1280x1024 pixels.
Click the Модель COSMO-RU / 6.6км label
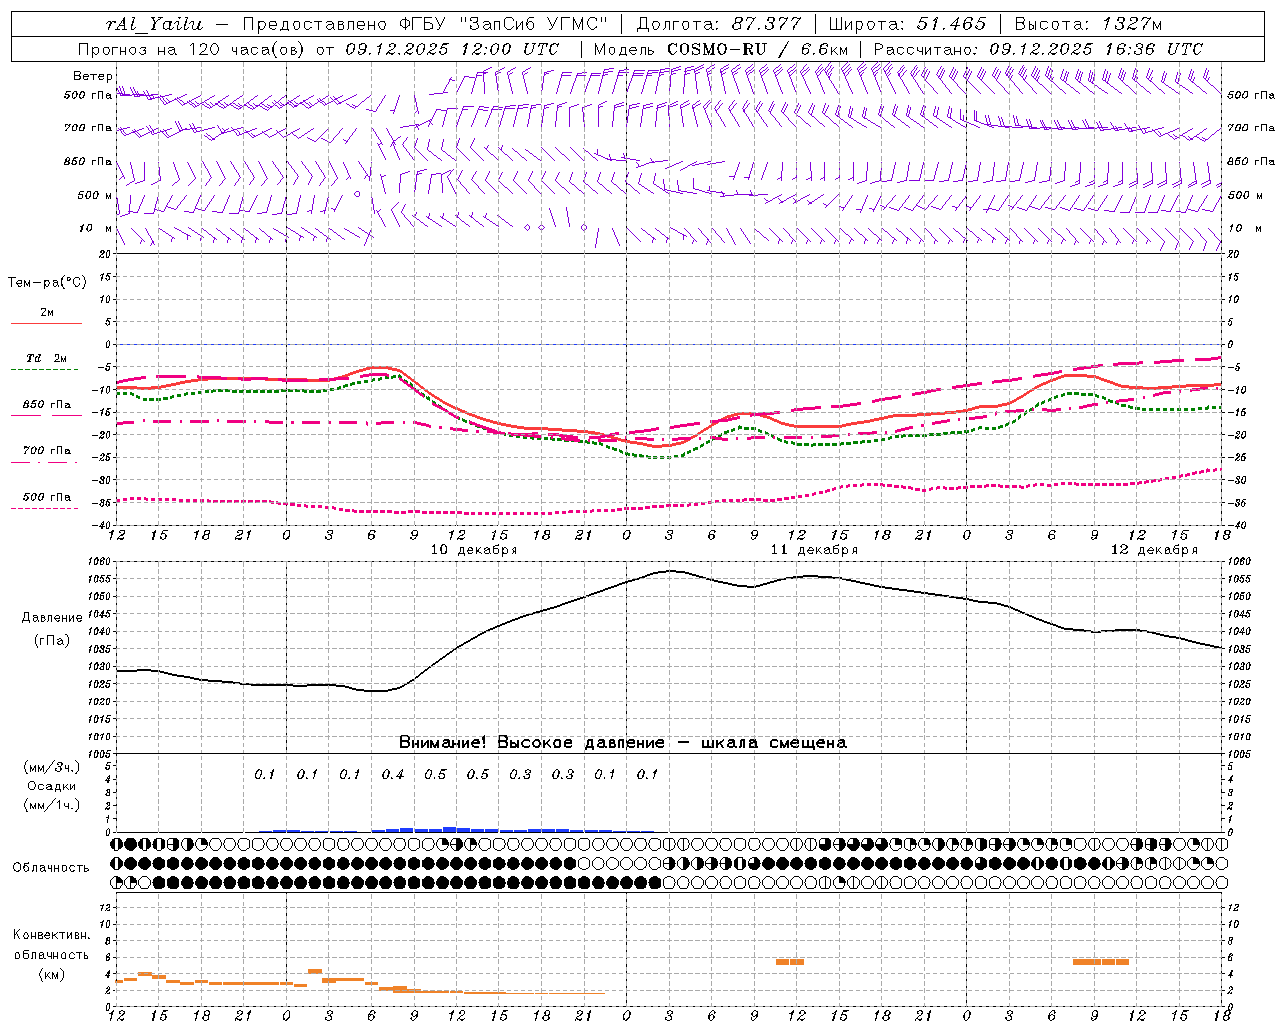(x=721, y=49)
